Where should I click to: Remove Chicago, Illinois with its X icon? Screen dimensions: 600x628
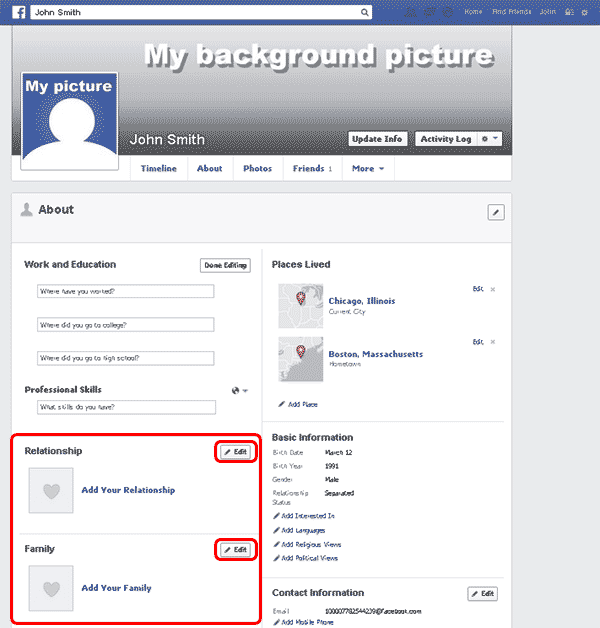[493, 289]
